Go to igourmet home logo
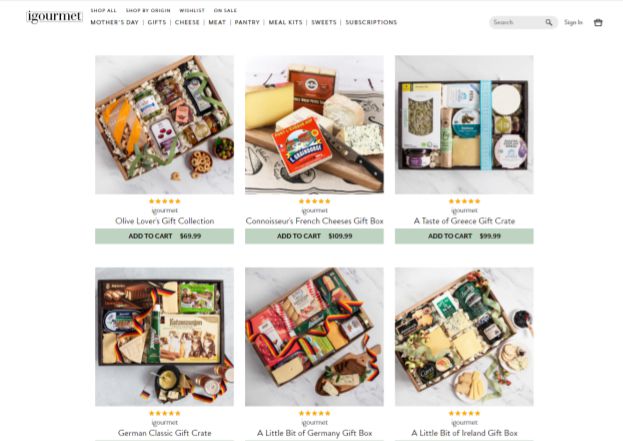The width and height of the screenshot is (623, 441). 54,17
